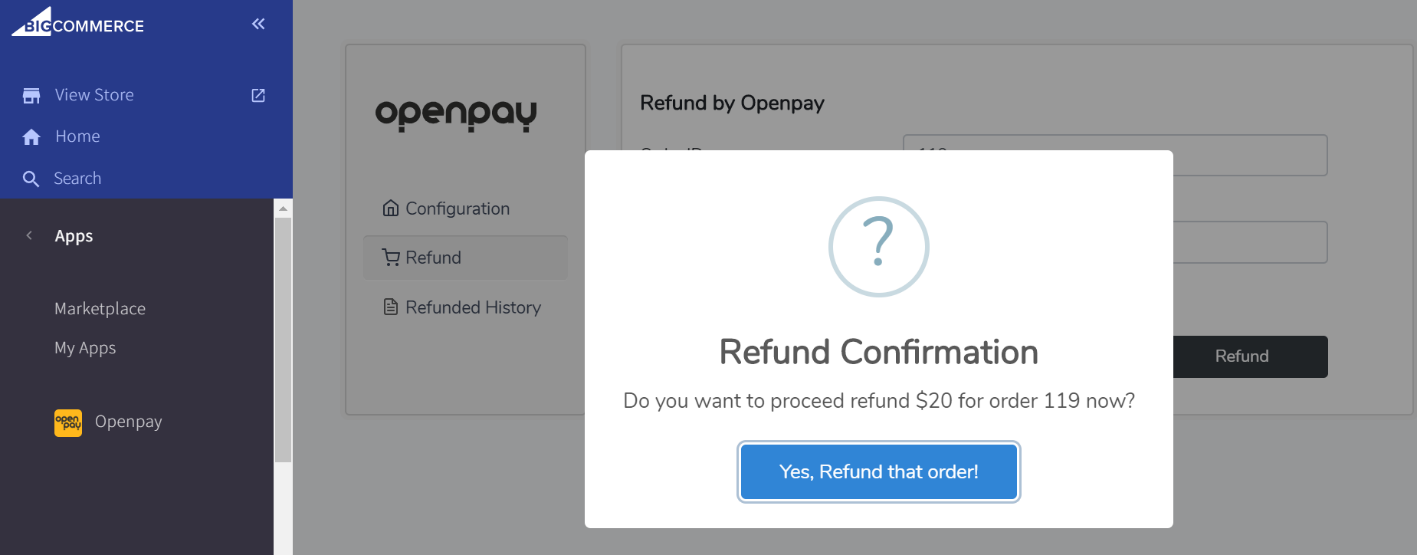Go back using Apps chevron arrow

29,236
